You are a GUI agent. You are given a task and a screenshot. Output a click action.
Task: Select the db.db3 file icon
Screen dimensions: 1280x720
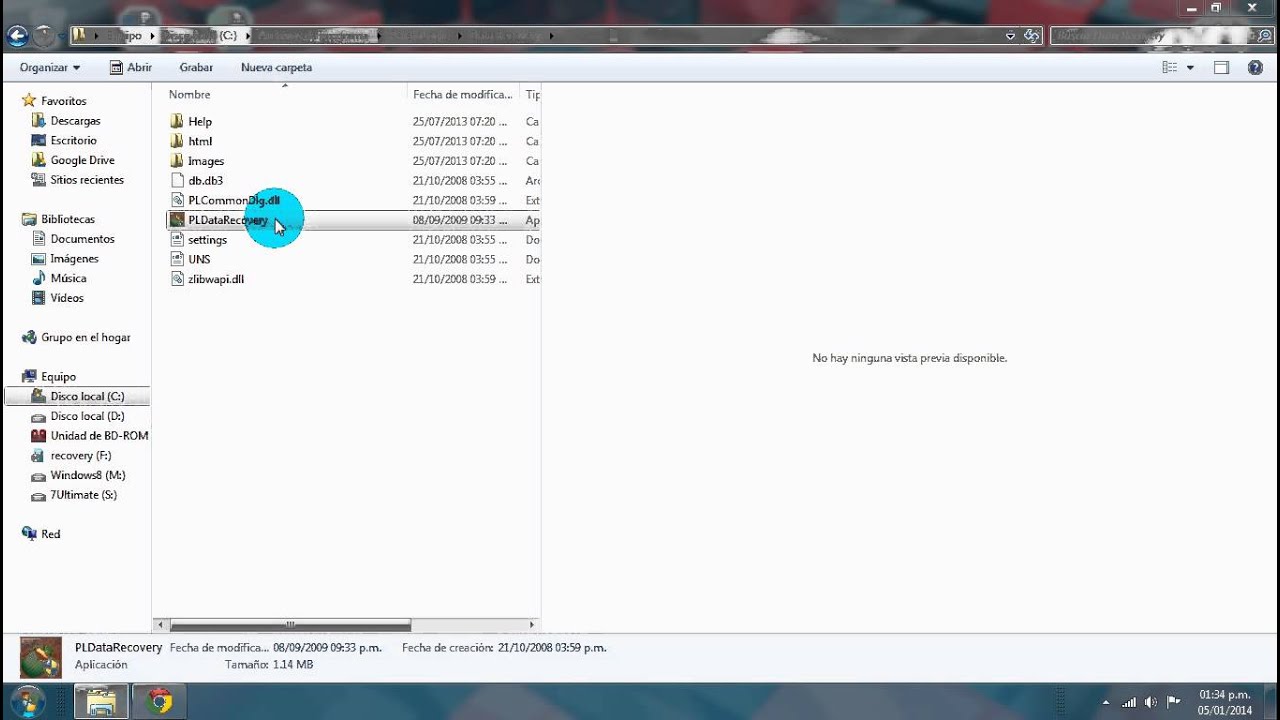click(177, 180)
